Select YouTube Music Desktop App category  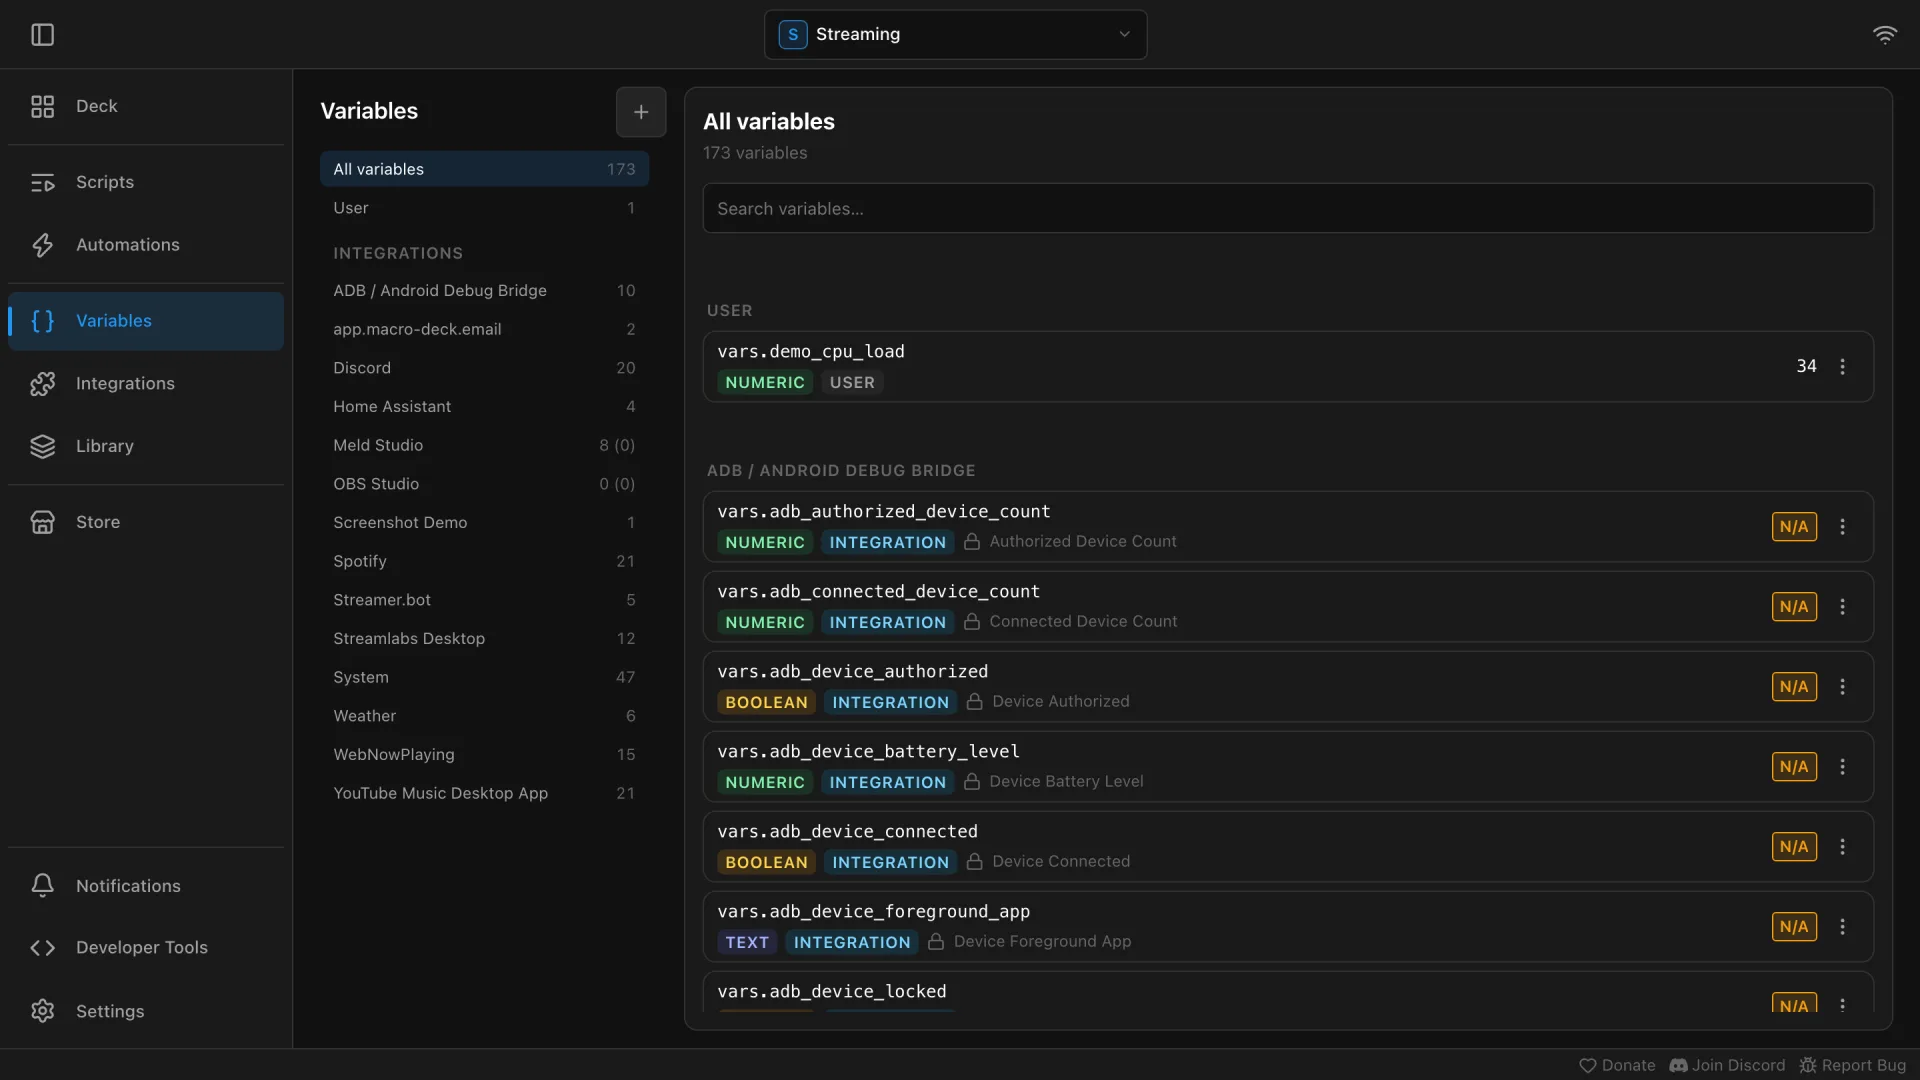[484, 793]
